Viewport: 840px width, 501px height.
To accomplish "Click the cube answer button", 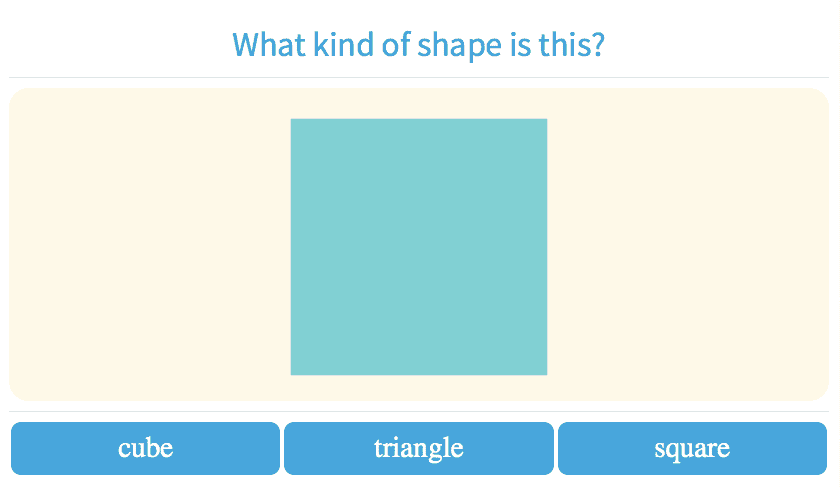I will tap(145, 448).
